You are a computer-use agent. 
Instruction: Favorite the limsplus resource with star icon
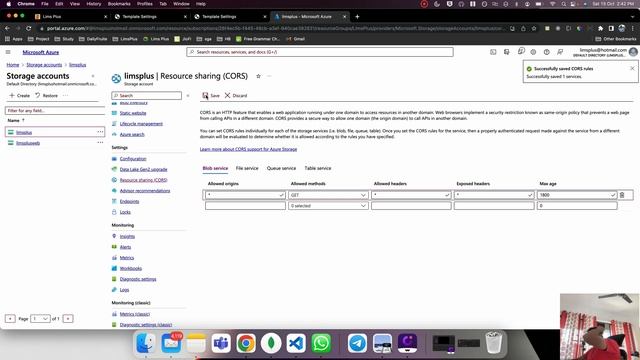pos(258,76)
